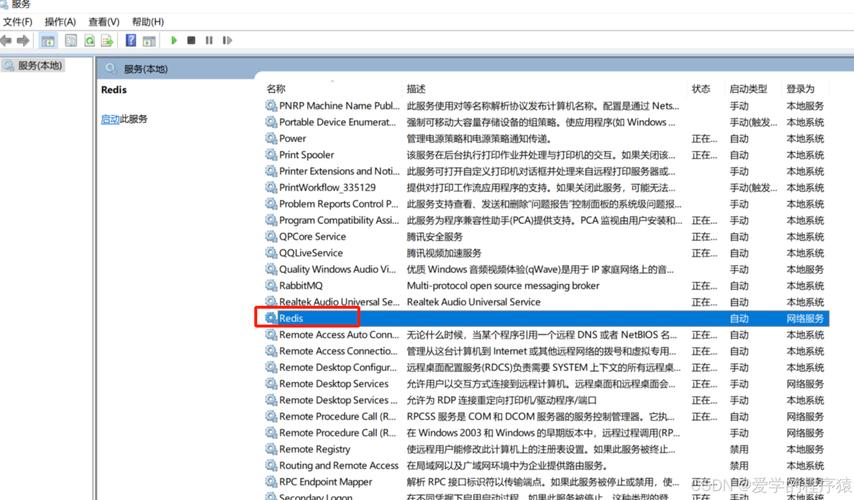Click gear icon beside QQLiveService
Image resolution: width=854 pixels, height=500 pixels.
tap(271, 252)
